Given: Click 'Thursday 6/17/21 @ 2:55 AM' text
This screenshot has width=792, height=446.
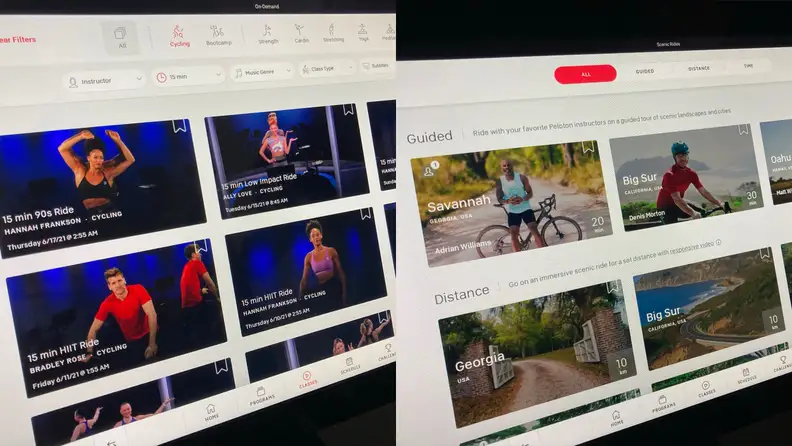Looking at the screenshot, I should (x=52, y=239).
